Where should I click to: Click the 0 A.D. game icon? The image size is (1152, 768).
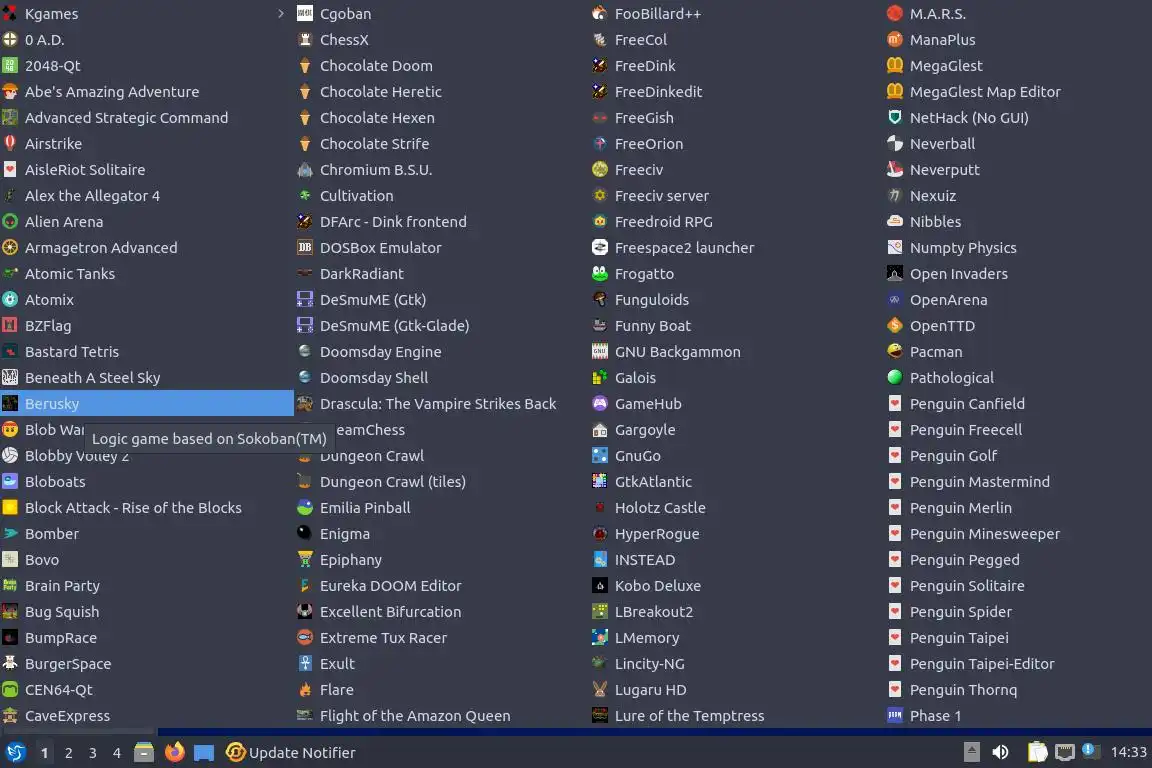click(x=10, y=40)
